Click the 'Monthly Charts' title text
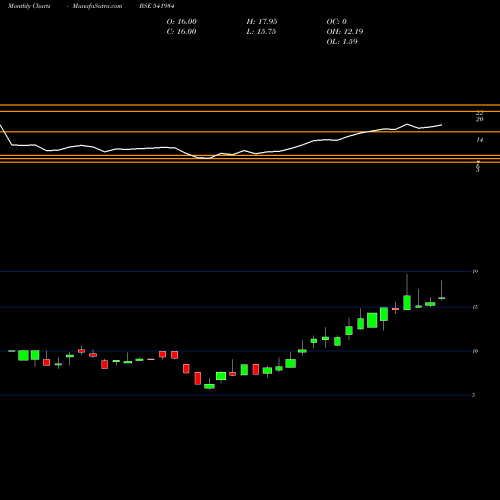500x500 pixels. 29,6
